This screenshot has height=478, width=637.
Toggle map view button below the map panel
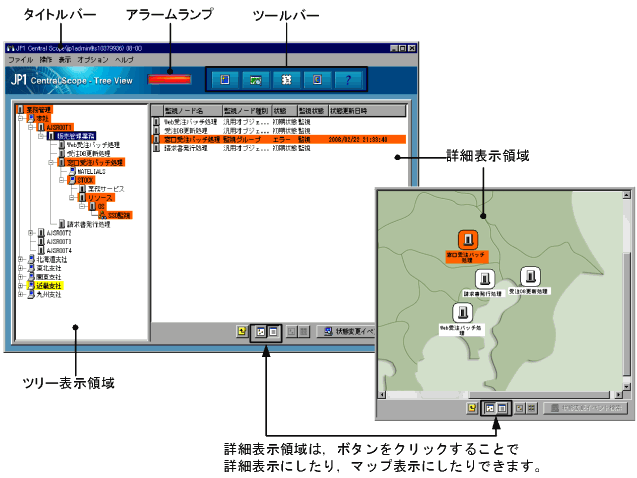490,408
